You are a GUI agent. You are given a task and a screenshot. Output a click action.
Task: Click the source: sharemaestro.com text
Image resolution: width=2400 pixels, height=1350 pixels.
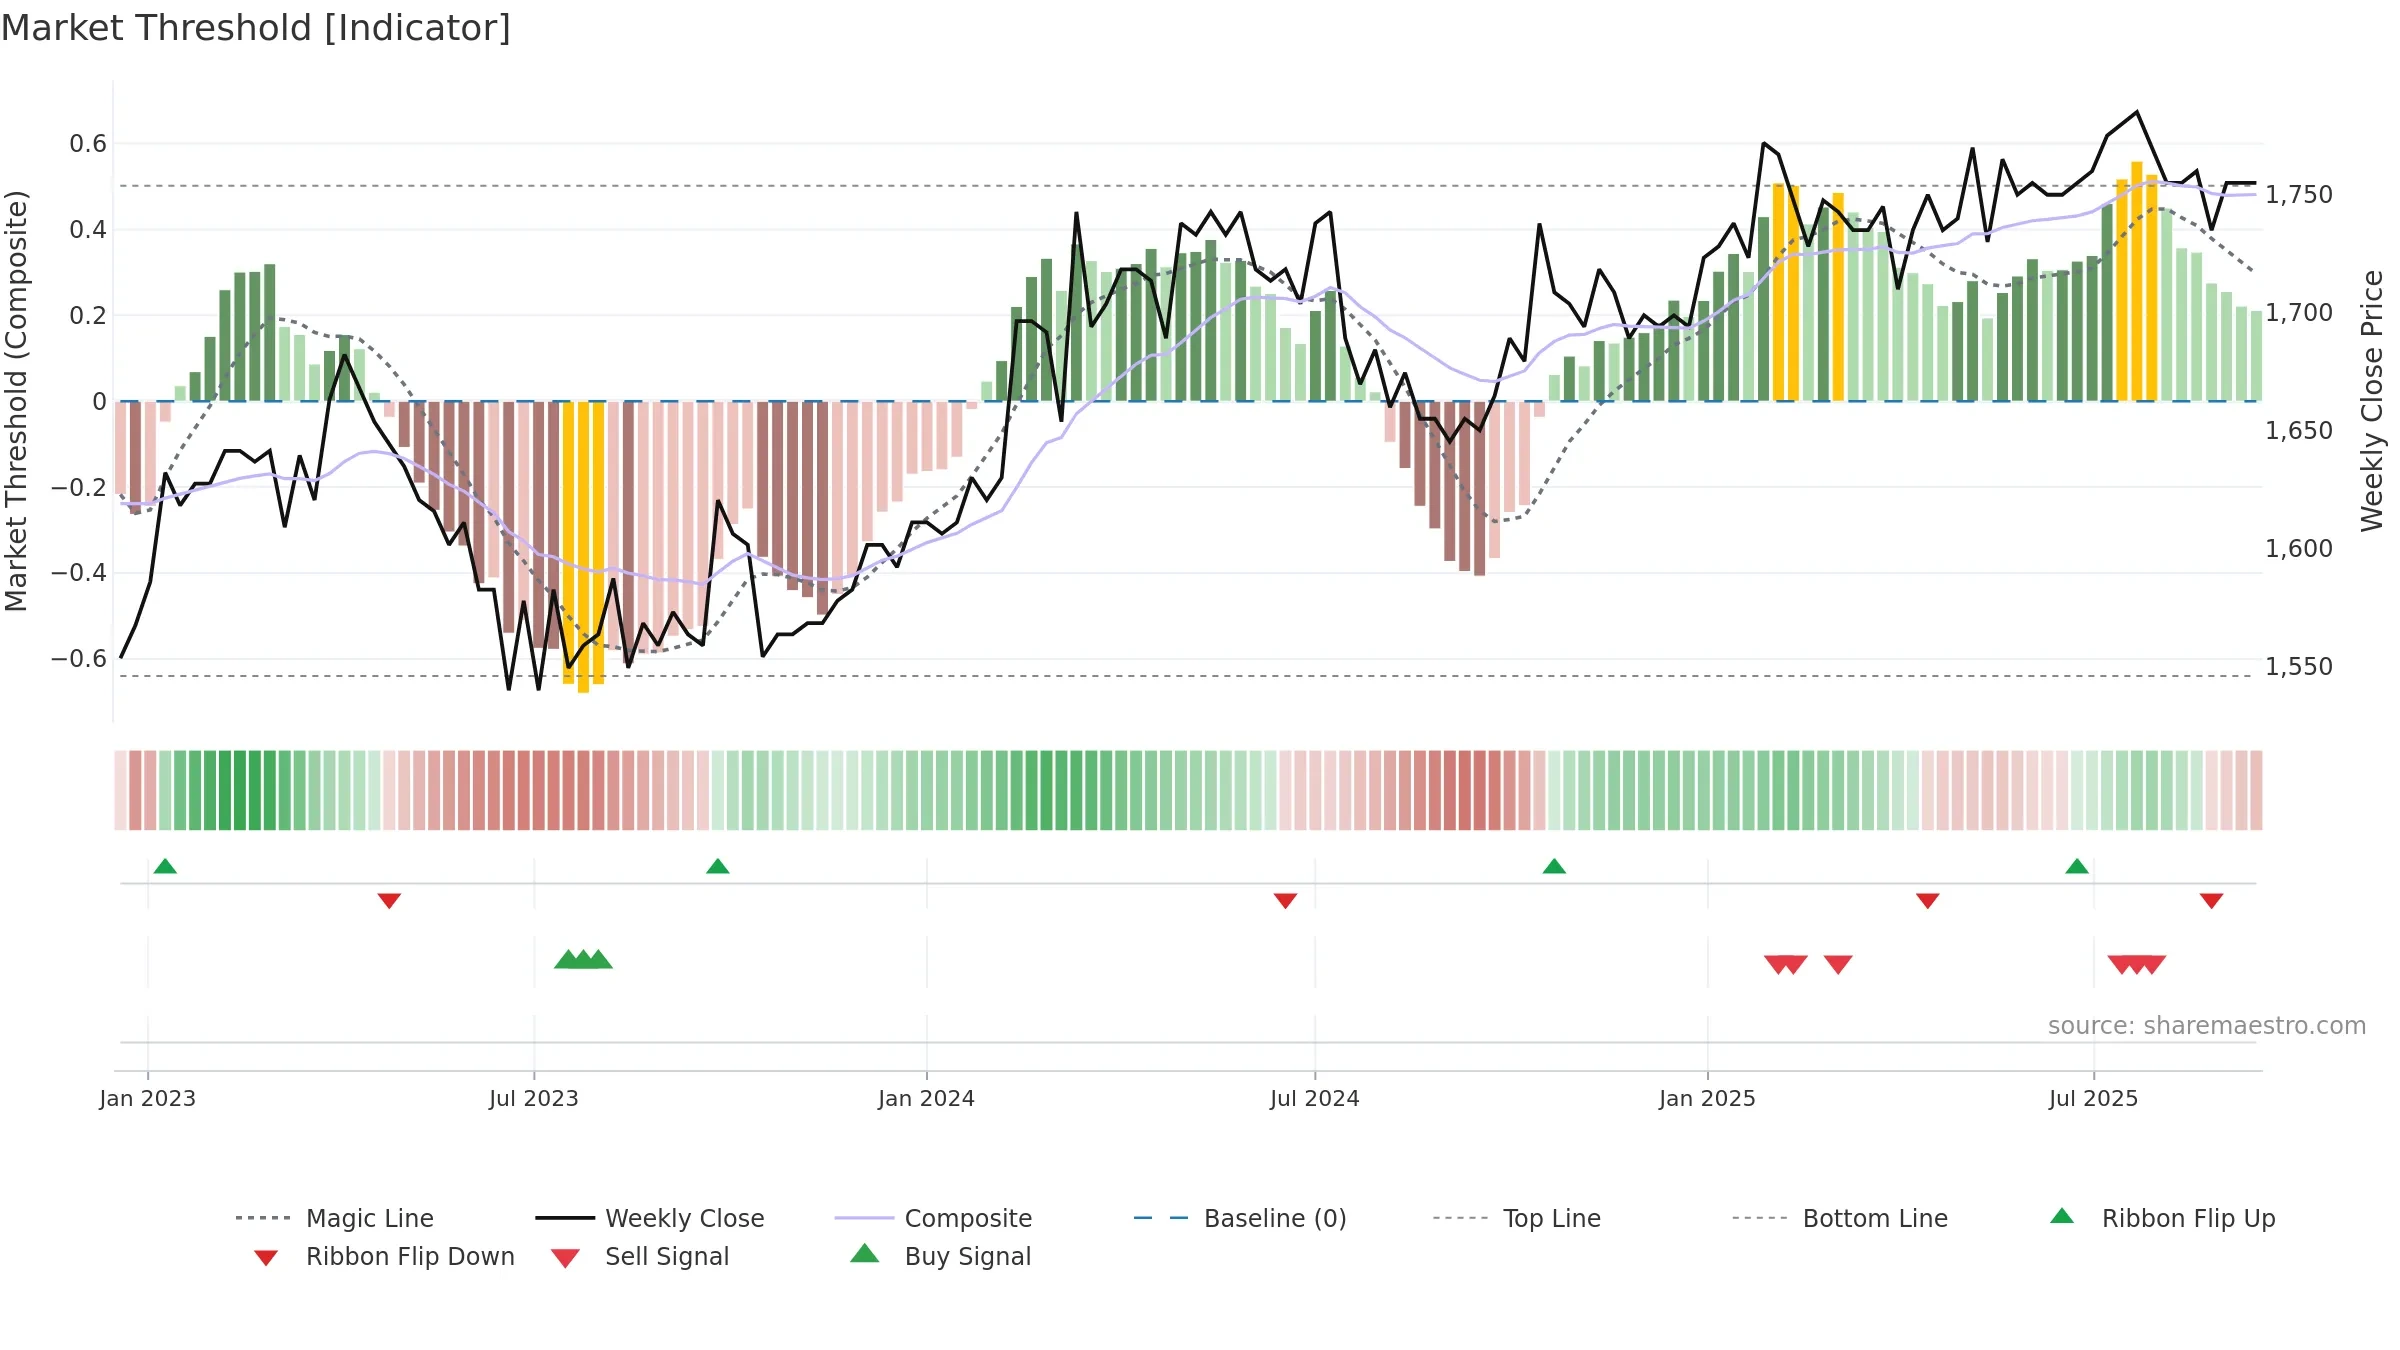pyautogui.click(x=2207, y=1026)
